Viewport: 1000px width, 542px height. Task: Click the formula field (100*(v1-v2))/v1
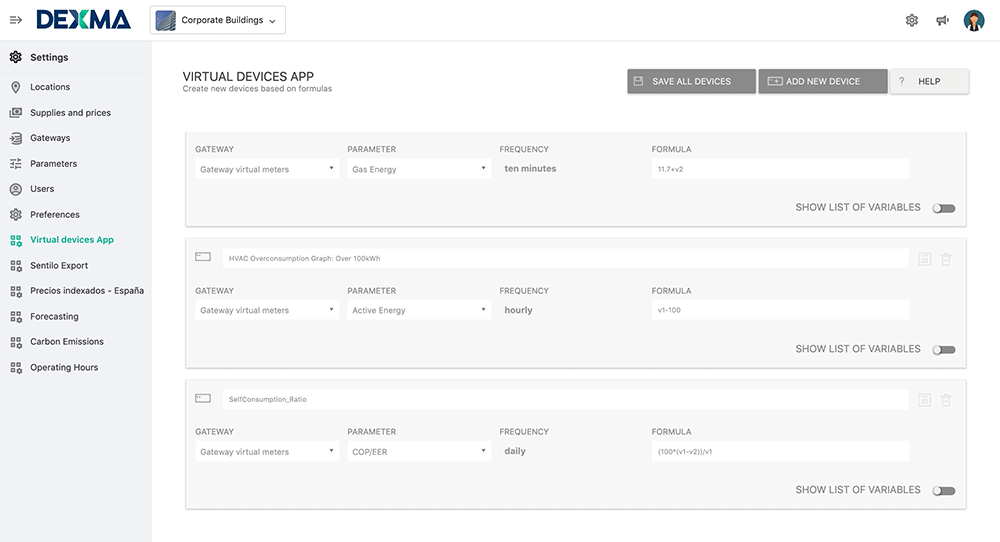pyautogui.click(x=780, y=451)
